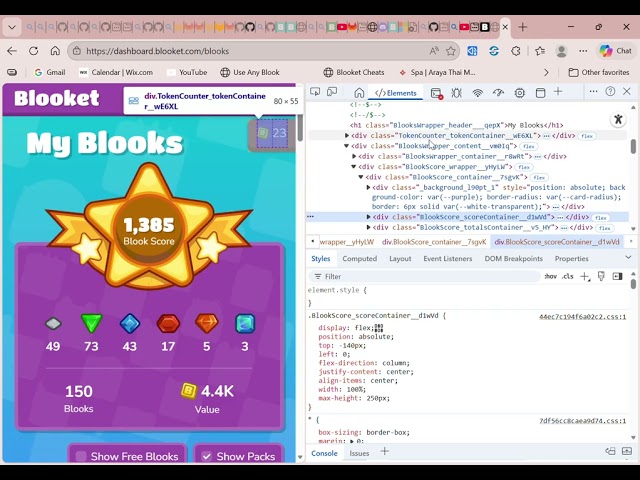Open the Gmail bookmark
640x480 pixels.
50,72
